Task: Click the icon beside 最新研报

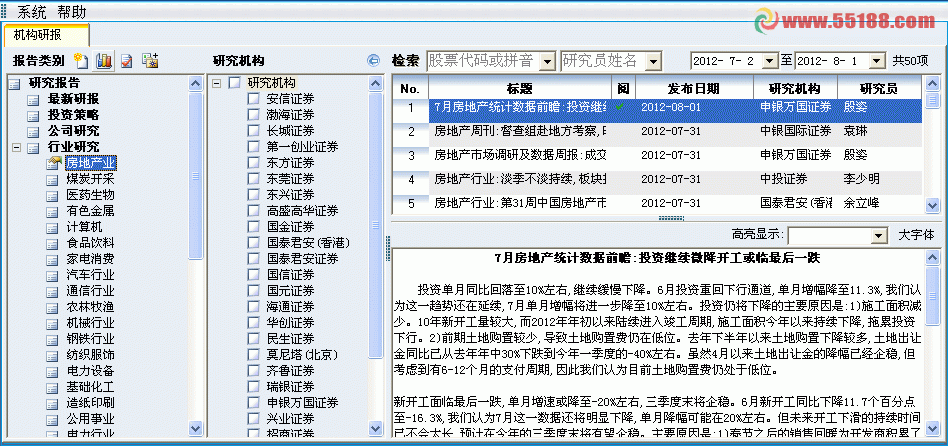Action: coord(33,99)
